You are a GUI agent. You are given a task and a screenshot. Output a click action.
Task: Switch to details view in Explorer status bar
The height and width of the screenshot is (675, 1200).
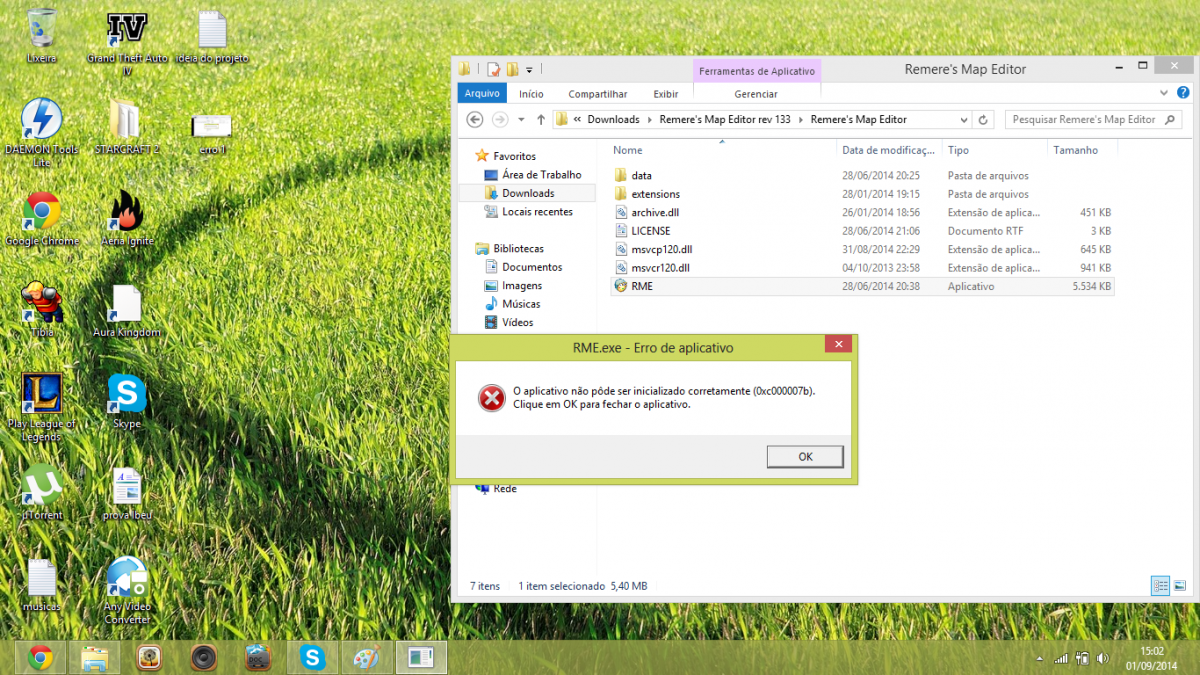tap(1160, 586)
